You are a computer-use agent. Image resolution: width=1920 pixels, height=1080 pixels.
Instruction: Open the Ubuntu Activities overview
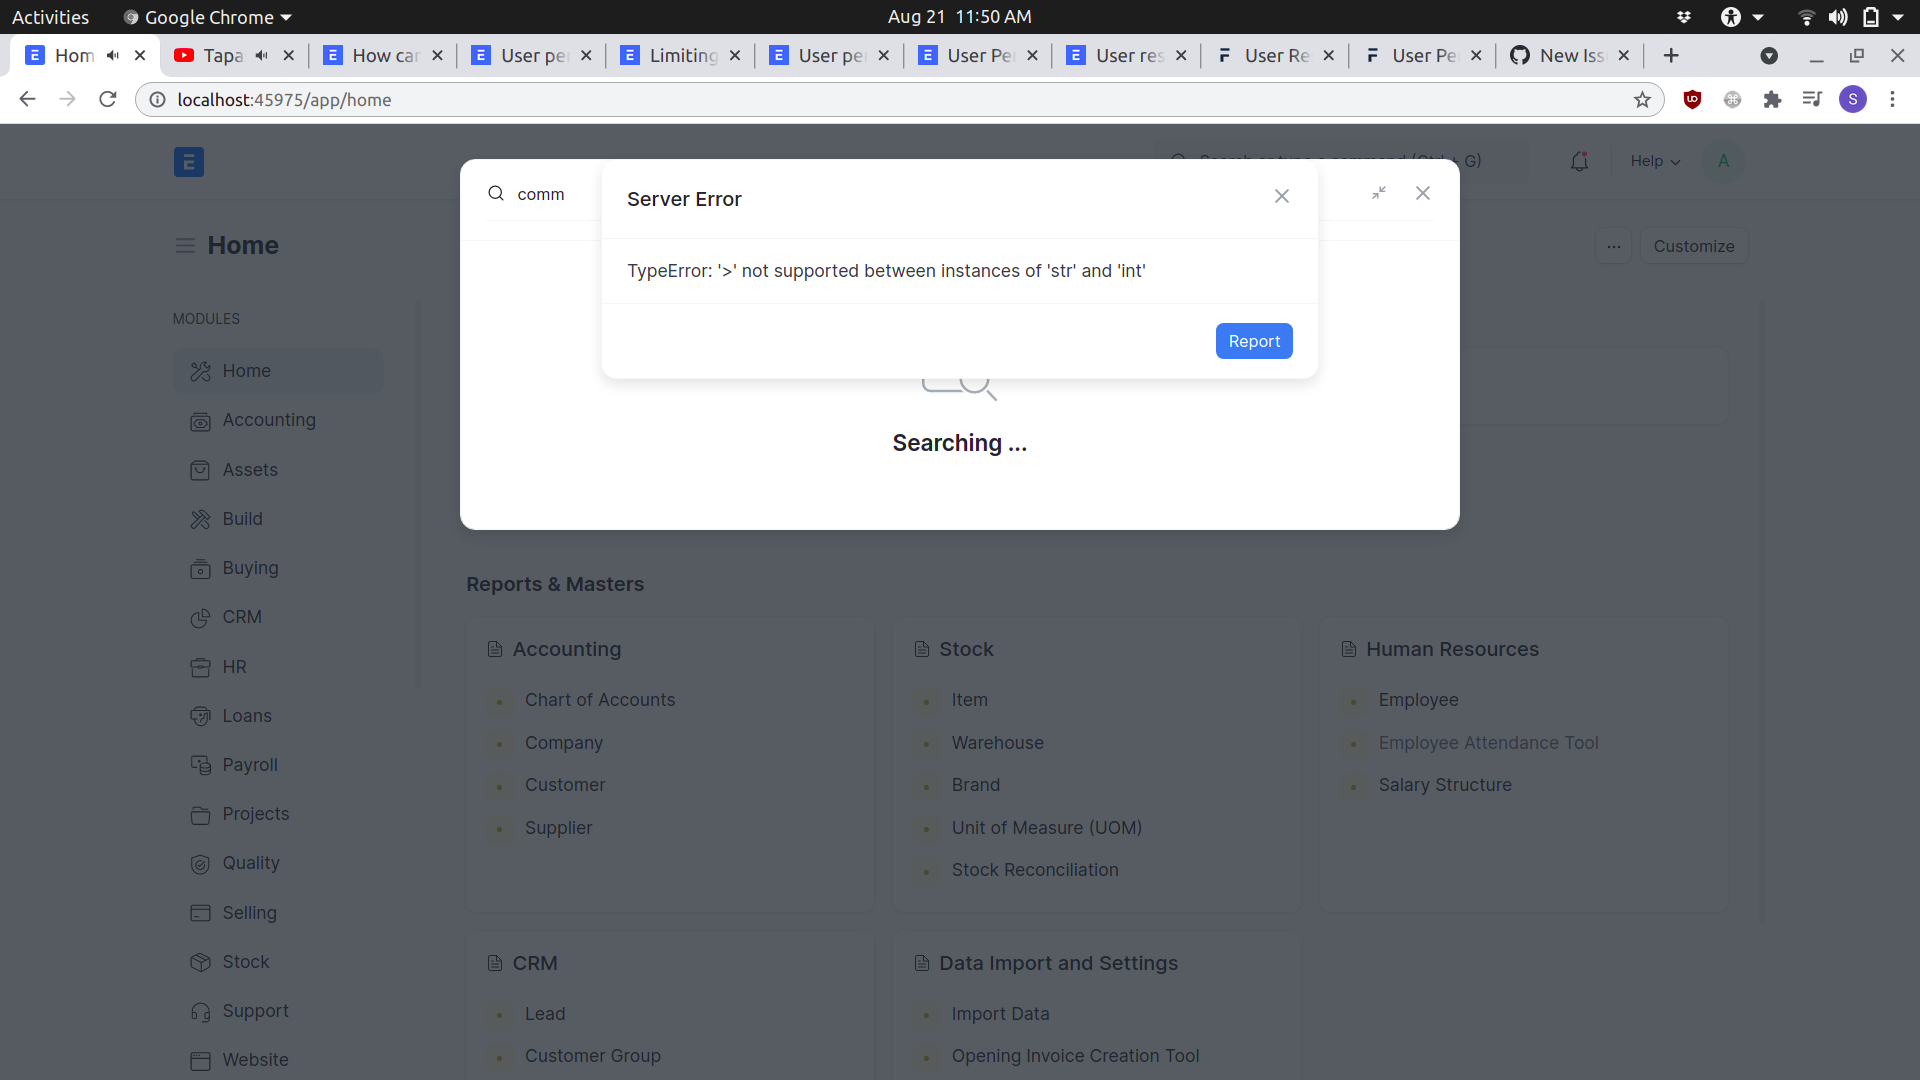pyautogui.click(x=50, y=17)
